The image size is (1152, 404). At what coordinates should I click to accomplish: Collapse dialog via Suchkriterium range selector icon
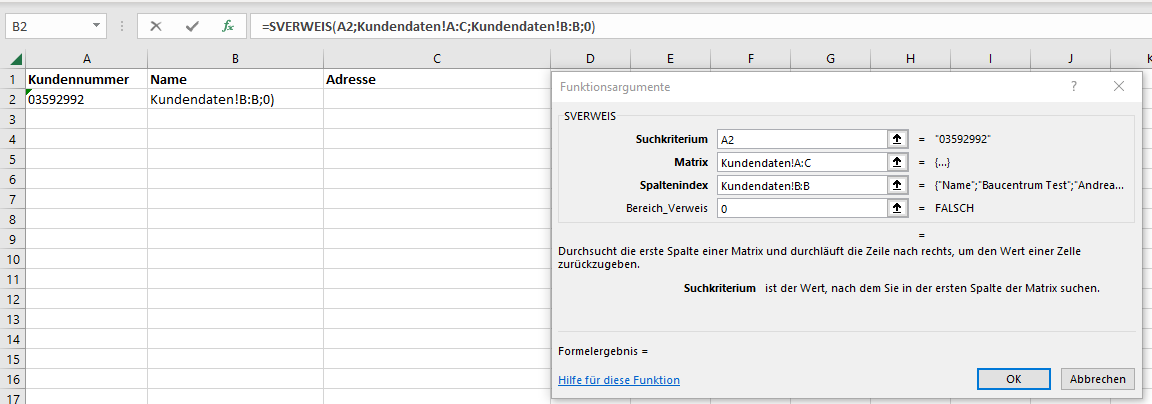tap(896, 139)
